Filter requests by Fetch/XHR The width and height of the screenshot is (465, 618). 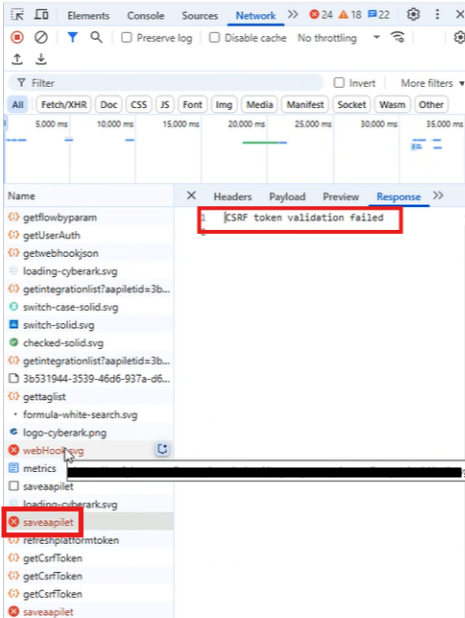[64, 104]
